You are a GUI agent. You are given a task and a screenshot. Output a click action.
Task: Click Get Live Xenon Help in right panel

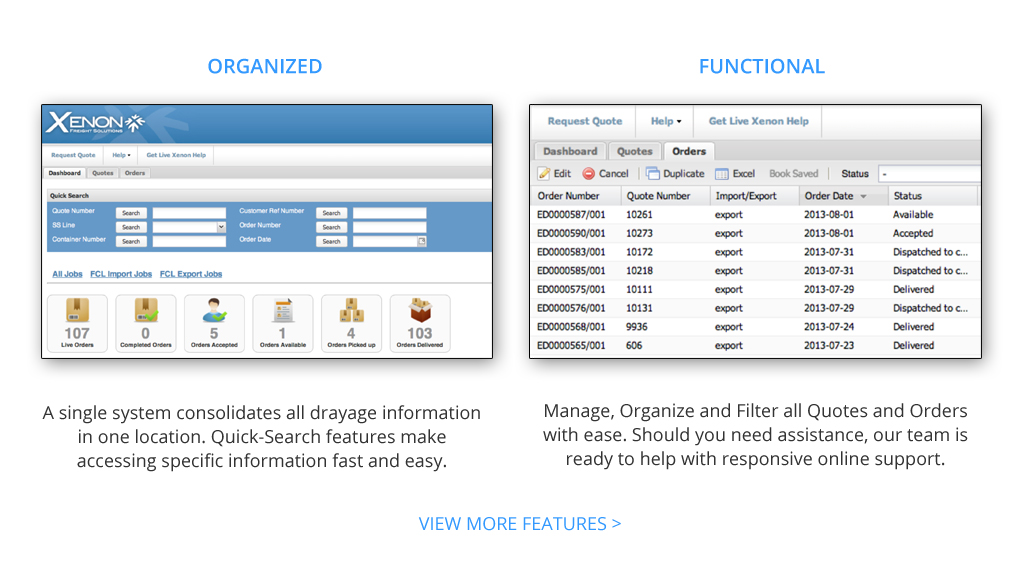[758, 121]
